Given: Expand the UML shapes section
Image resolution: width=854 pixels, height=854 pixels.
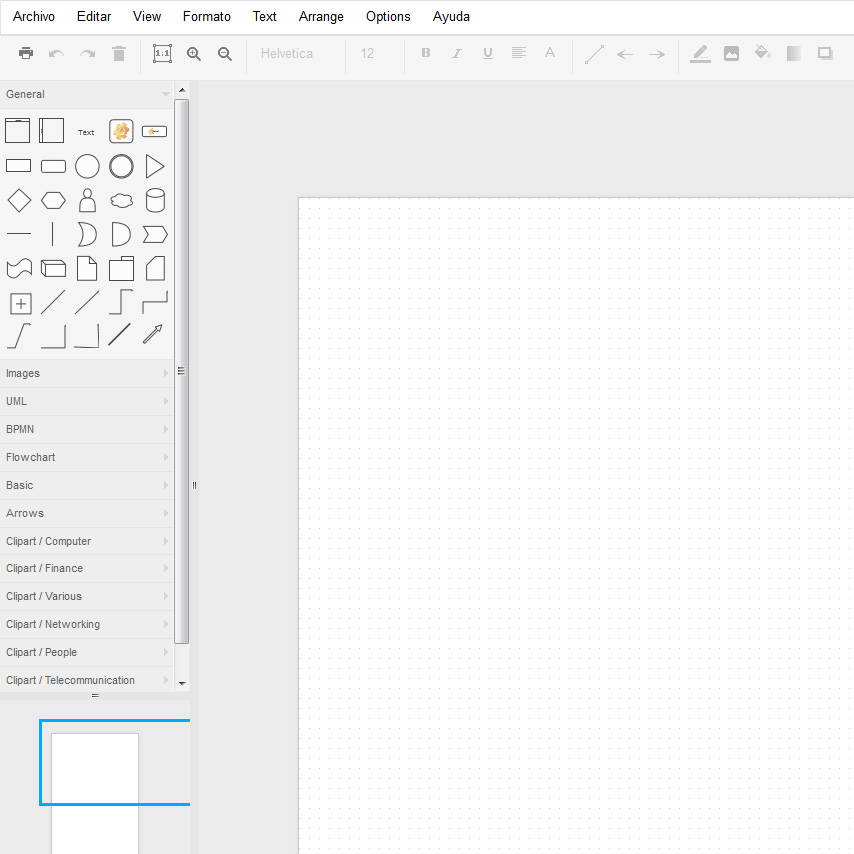Looking at the screenshot, I should point(87,401).
